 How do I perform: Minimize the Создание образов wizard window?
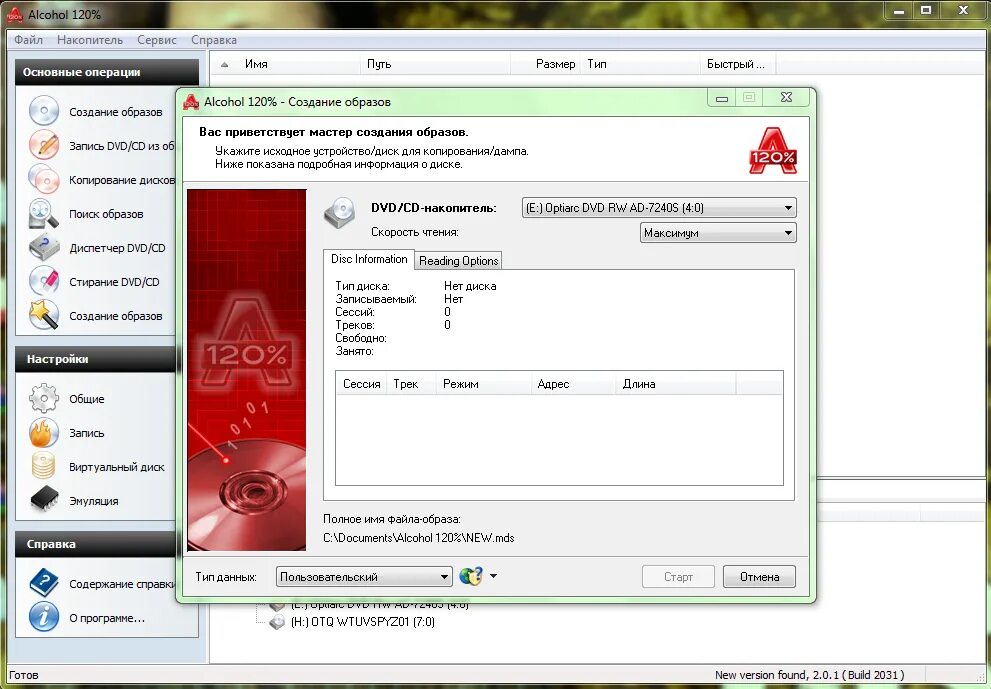coord(722,97)
